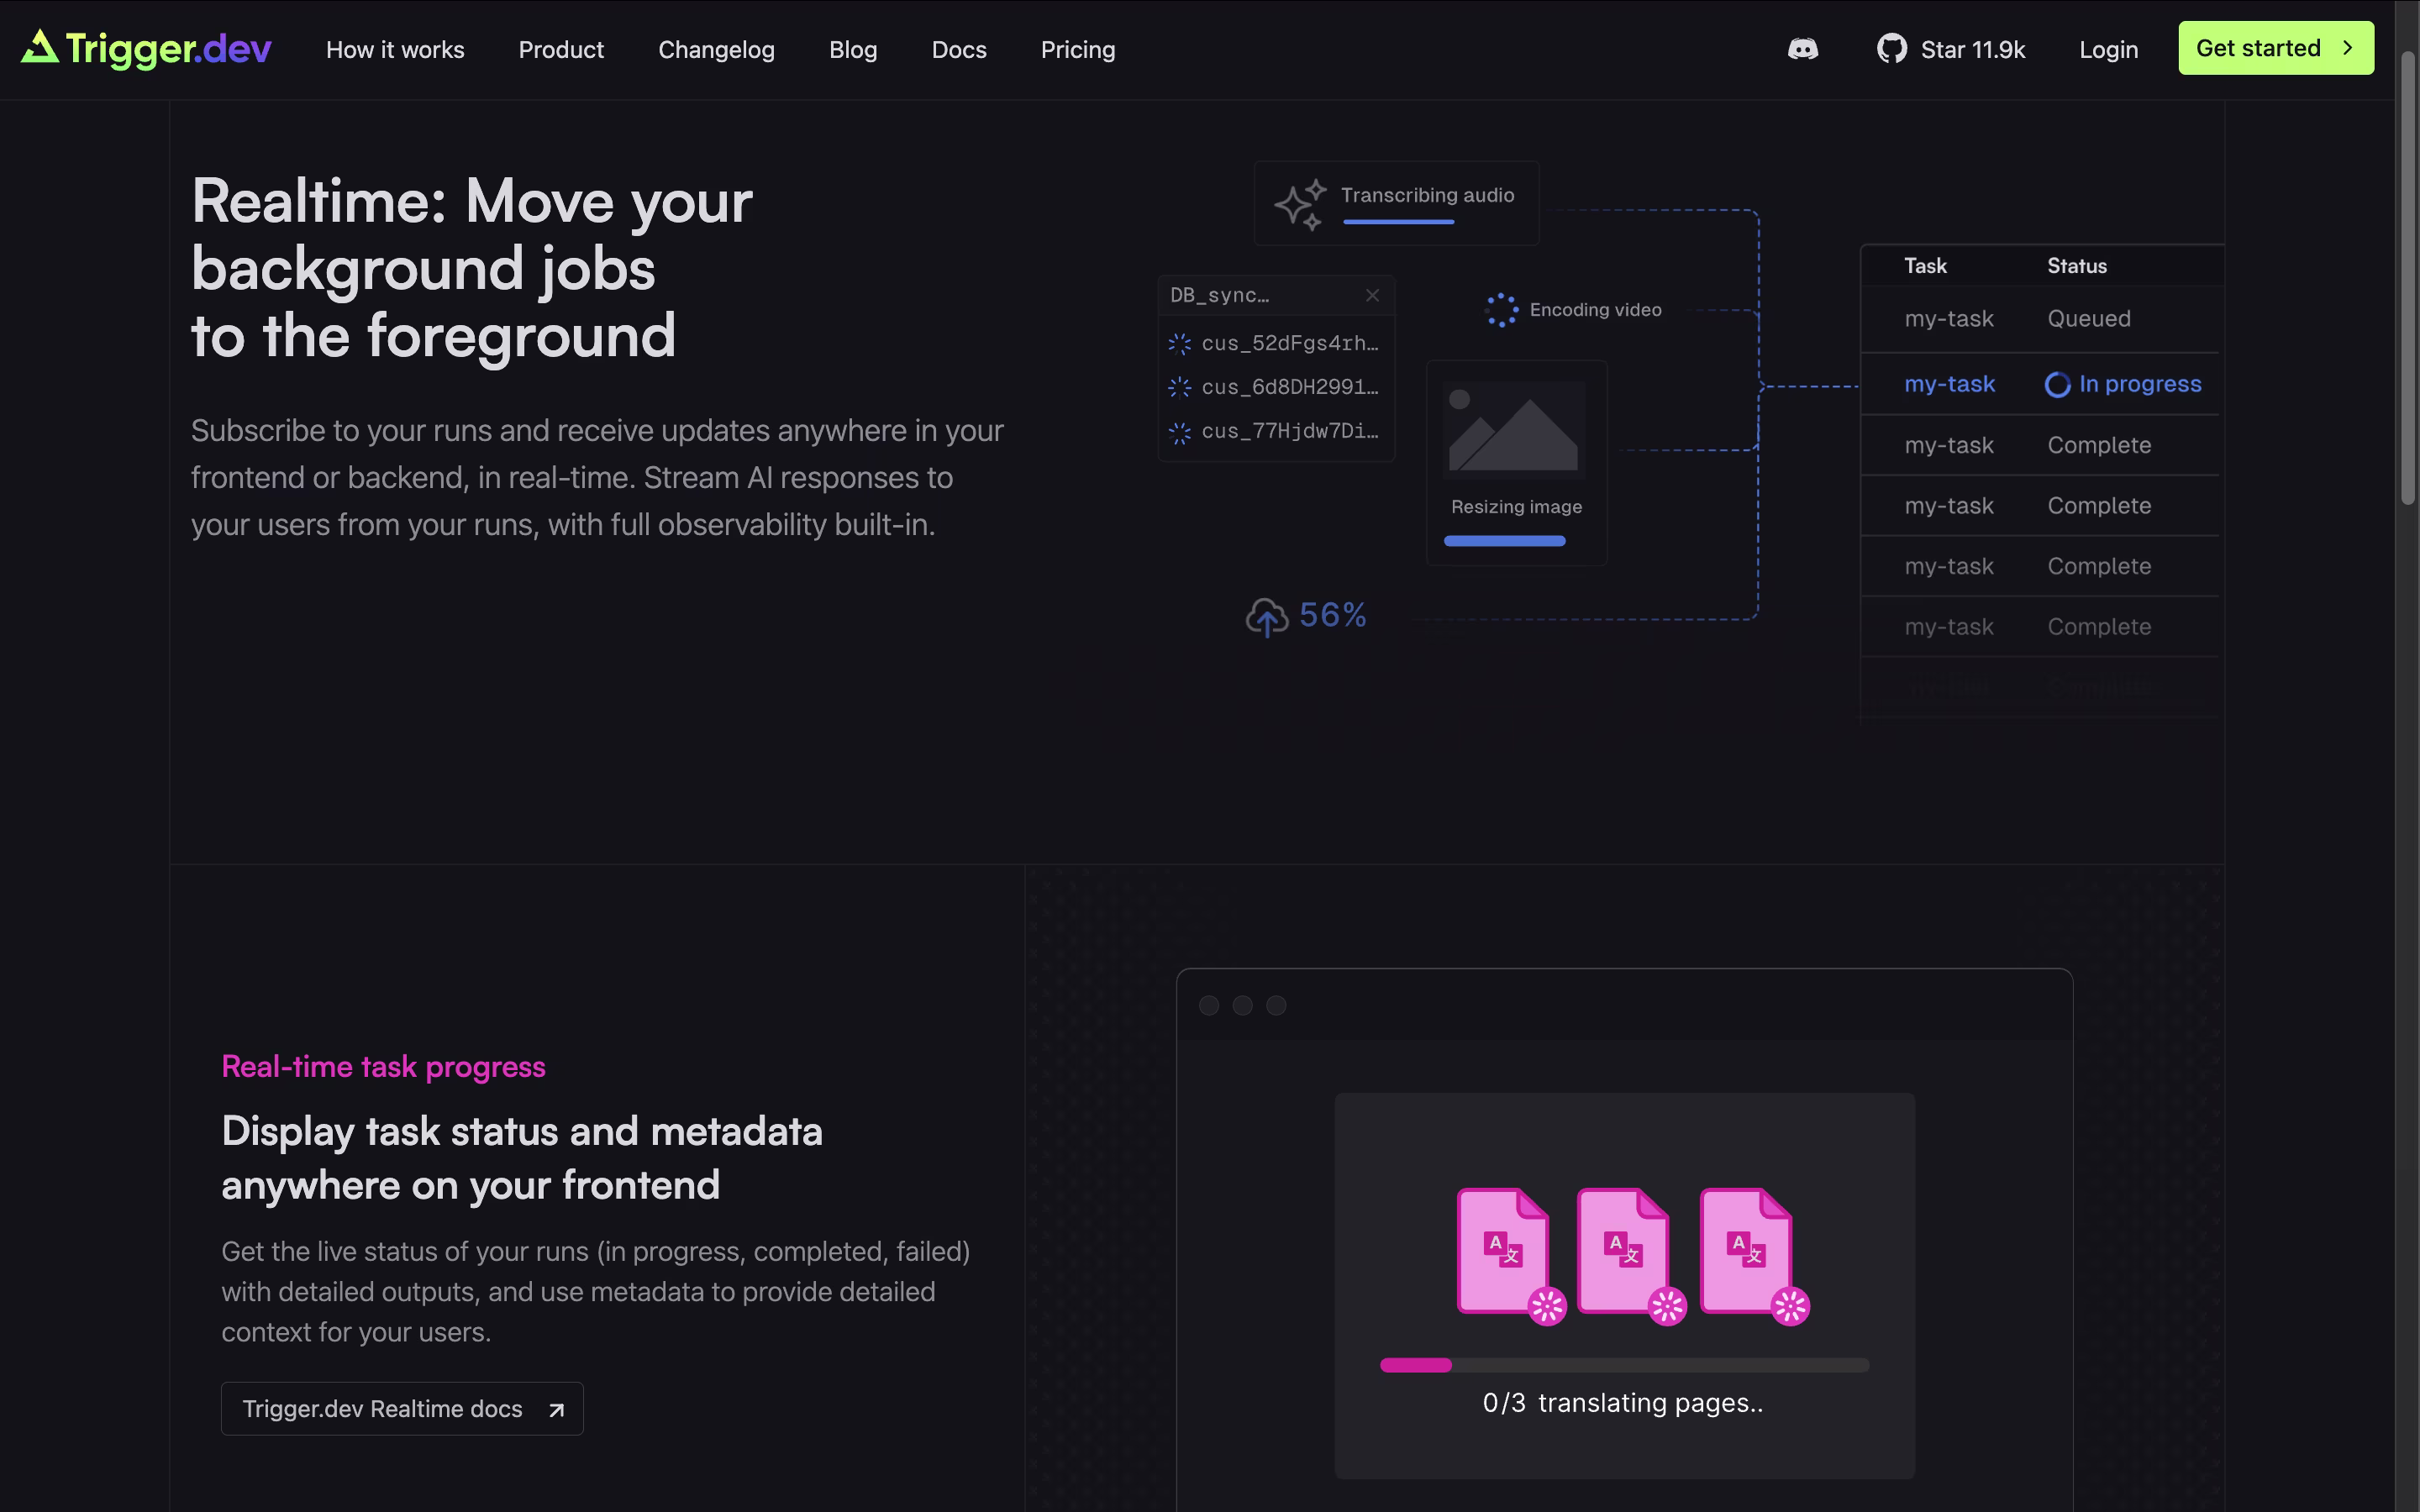2420x1512 pixels.
Task: Click spinner icon next to cus_52dFgs4rh
Action: click(x=1180, y=344)
